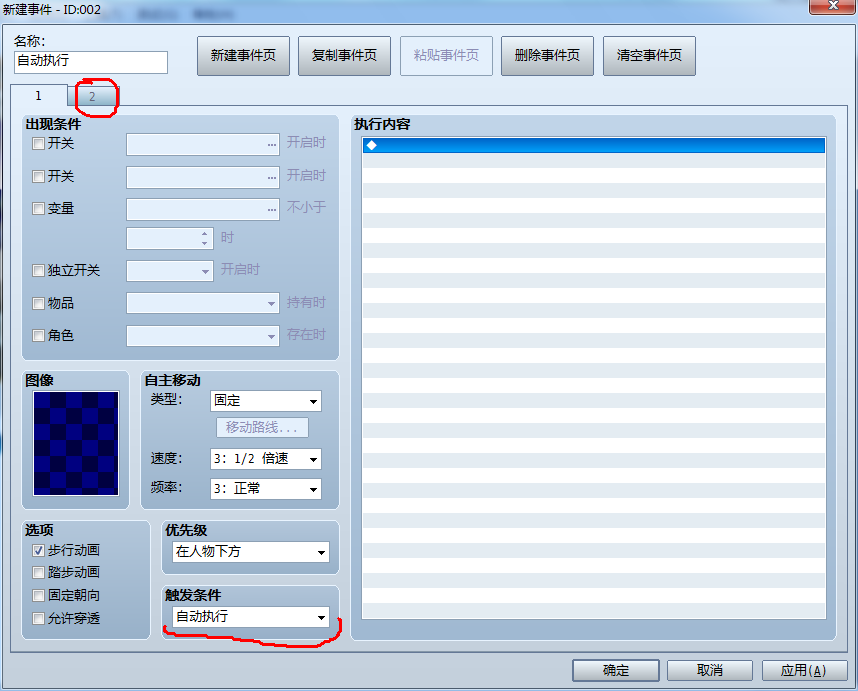Select the highlighted ◆ row in 执行内容

(x=594, y=145)
